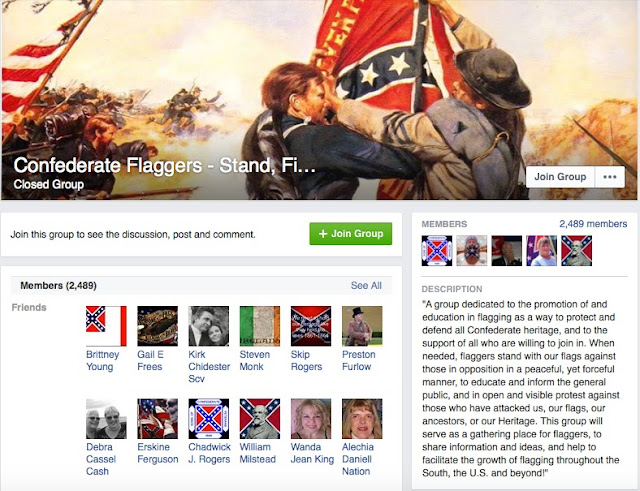The image size is (640, 491).
Task: Click the green Join Group button
Action: 351,233
